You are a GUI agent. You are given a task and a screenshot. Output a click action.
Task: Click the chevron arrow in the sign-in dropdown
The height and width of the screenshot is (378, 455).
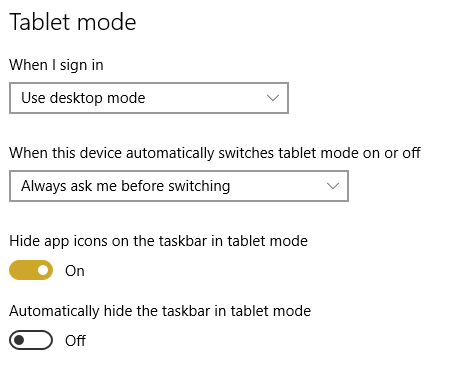[x=273, y=98]
